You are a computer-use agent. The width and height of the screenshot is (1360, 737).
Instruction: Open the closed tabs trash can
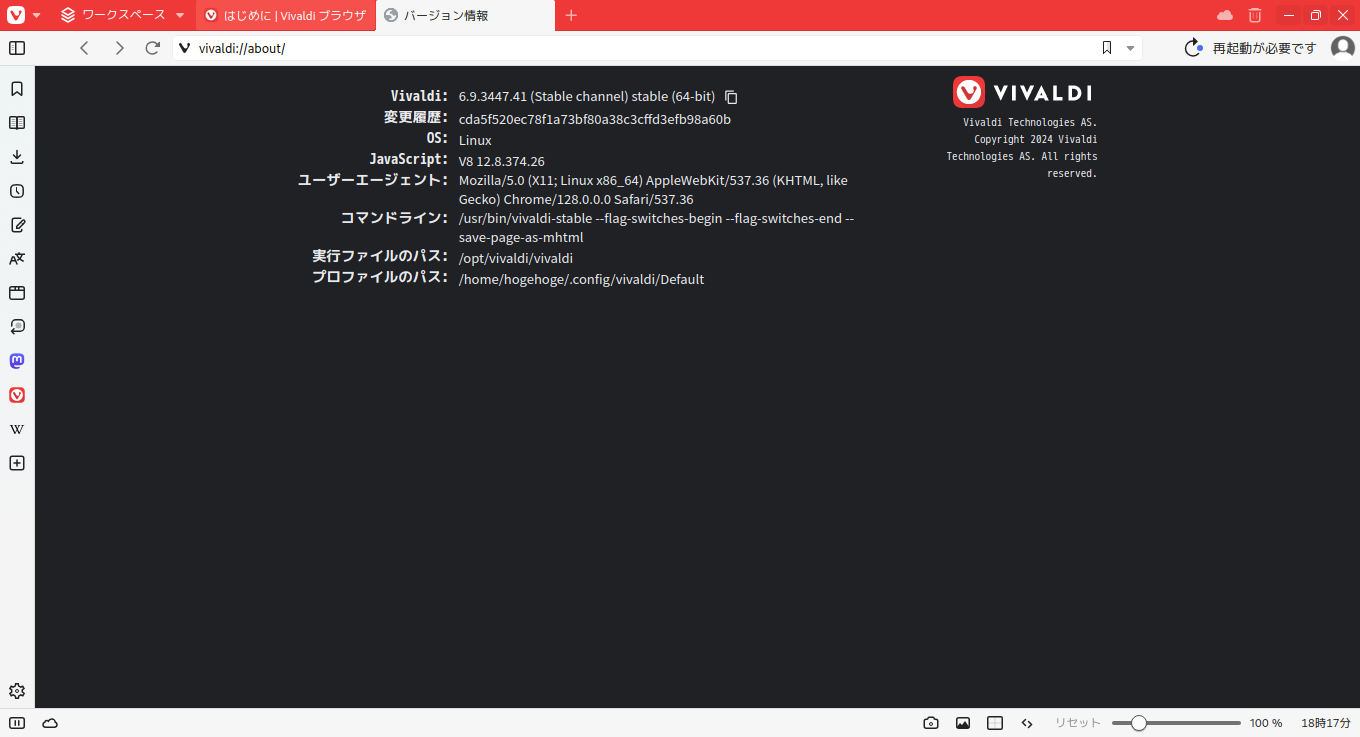(1255, 15)
